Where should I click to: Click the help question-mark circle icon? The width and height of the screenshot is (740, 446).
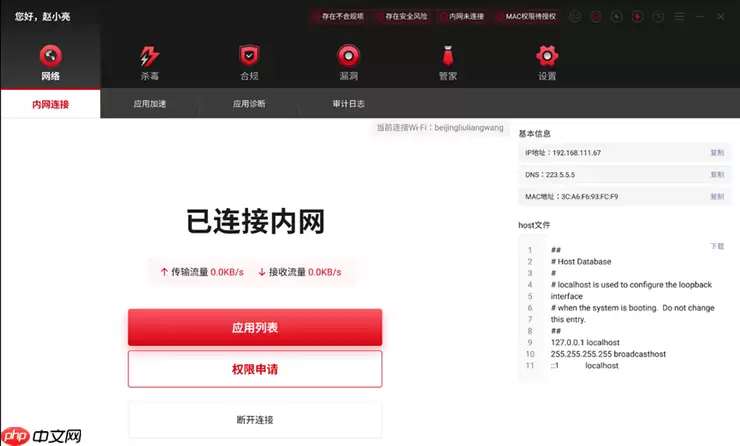(658, 17)
